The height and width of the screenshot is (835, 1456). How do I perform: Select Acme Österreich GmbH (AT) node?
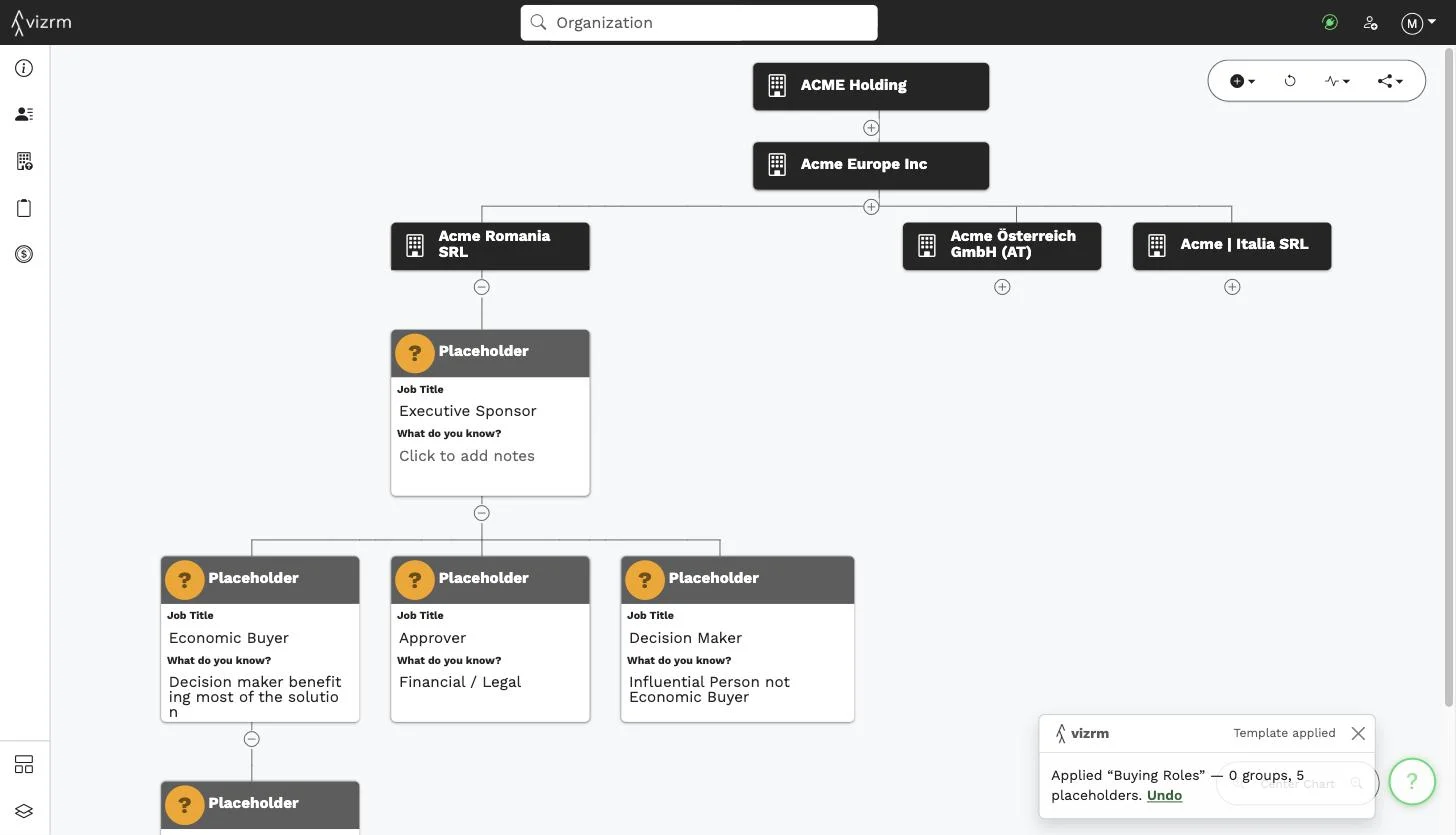click(1002, 245)
